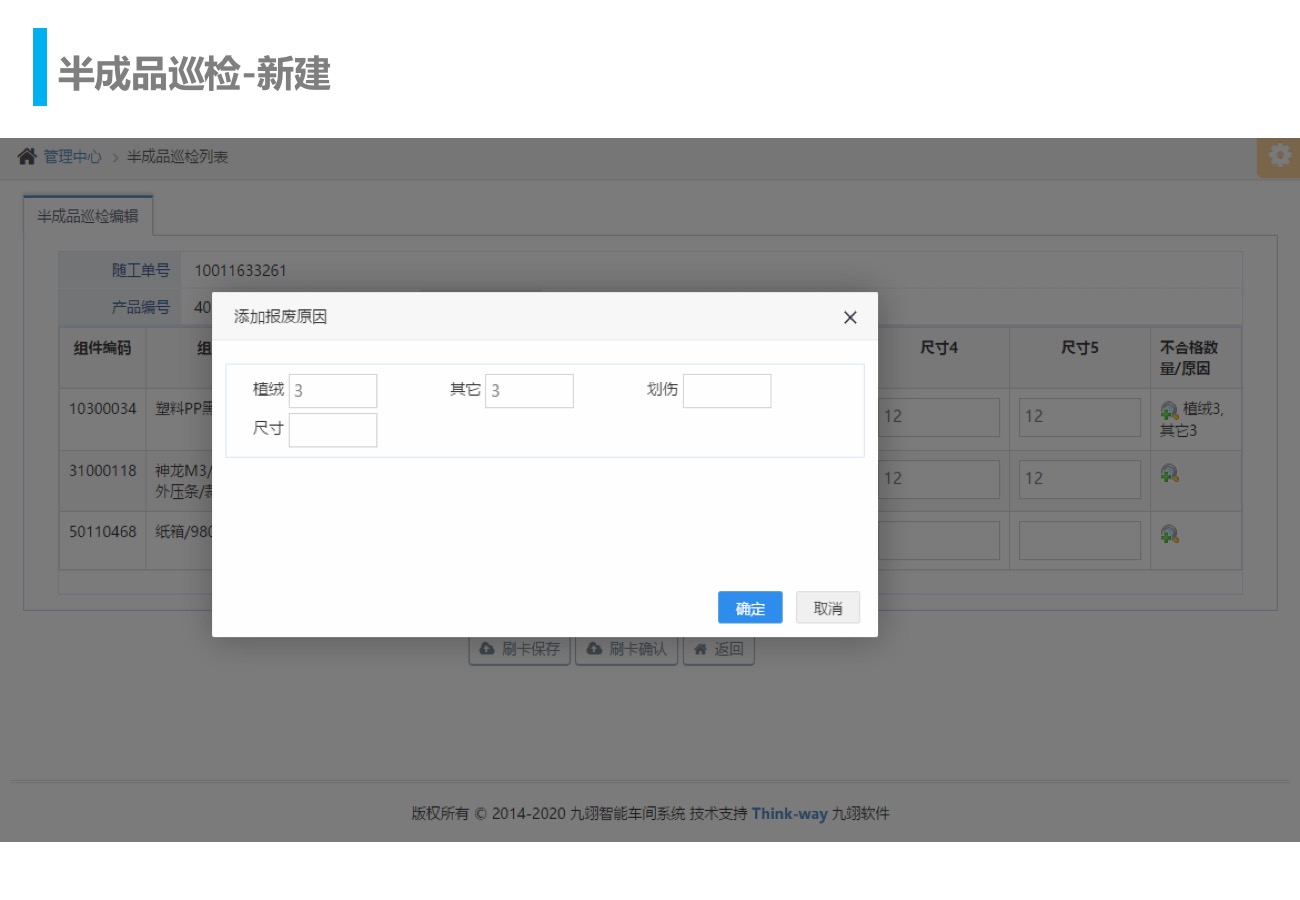
Task: Select the 半成品巡检编辑 tab
Action: click(x=88, y=216)
